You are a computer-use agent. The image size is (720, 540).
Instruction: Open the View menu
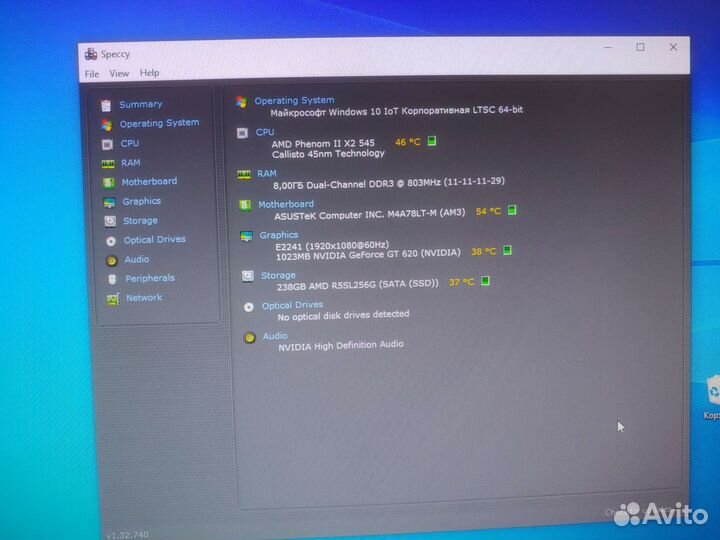tap(119, 73)
